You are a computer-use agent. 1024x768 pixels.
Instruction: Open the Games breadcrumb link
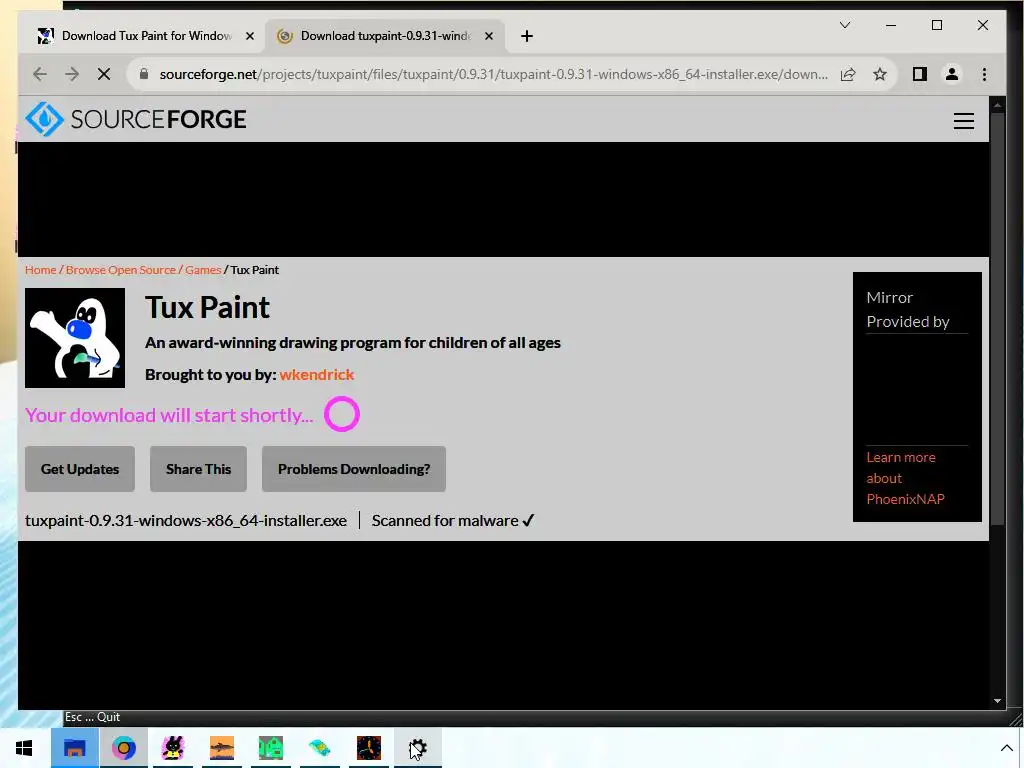point(203,270)
